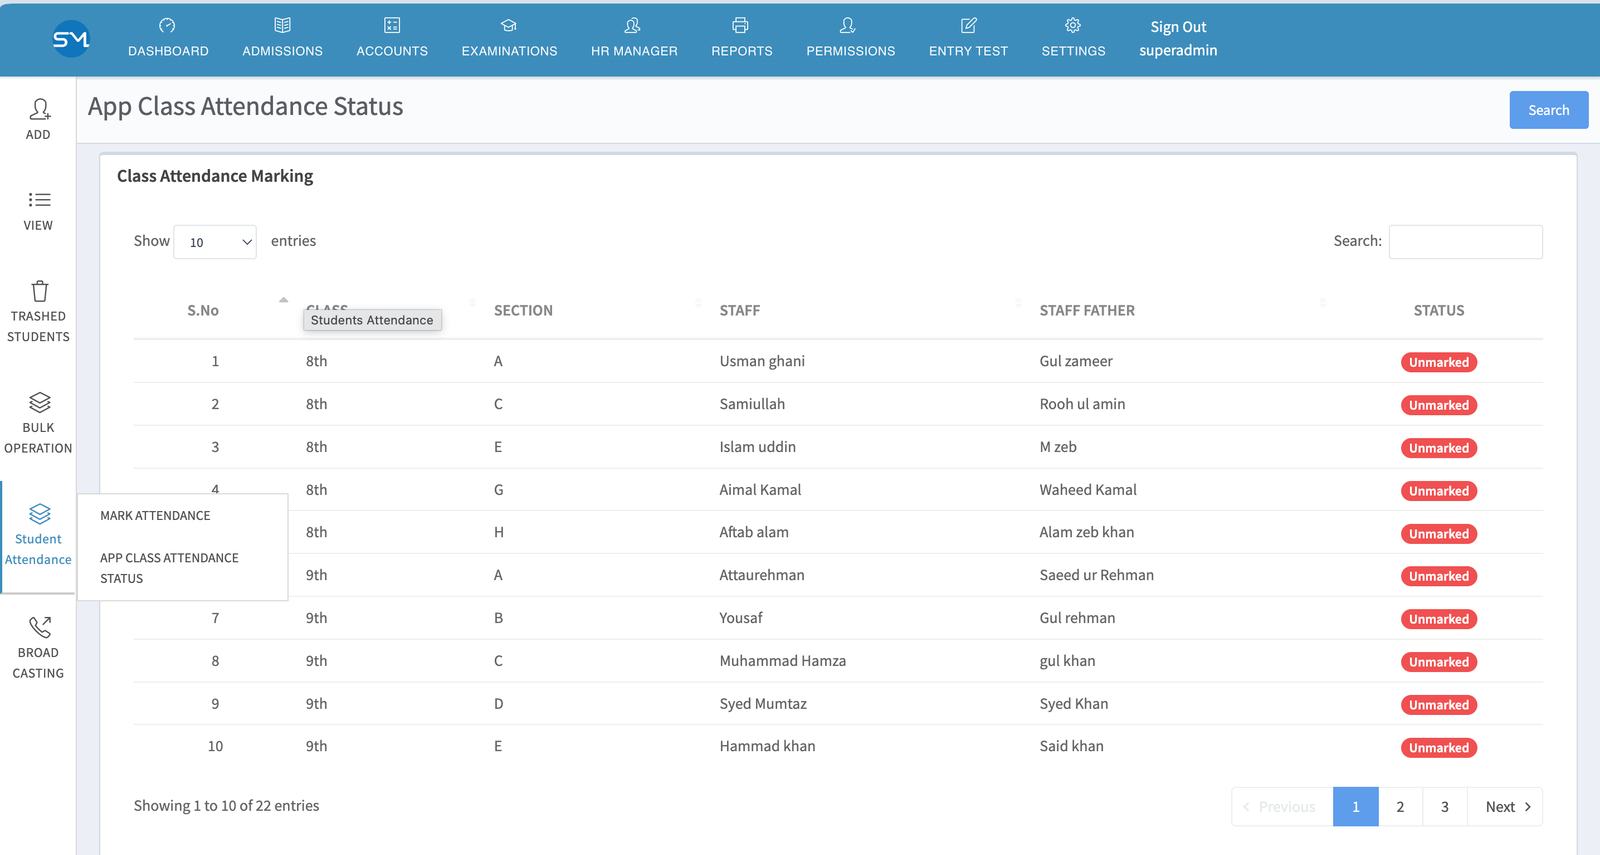Select App Class Attendance Status submenu item
The height and width of the screenshot is (855, 1600).
click(x=169, y=568)
